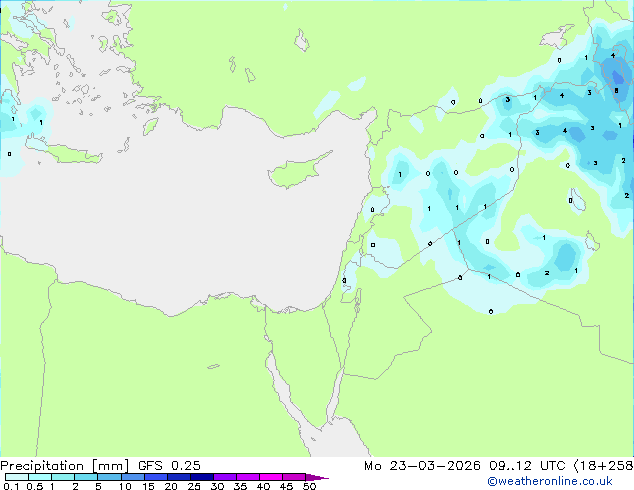Click the "GFS 0.25" model label

[169, 466]
